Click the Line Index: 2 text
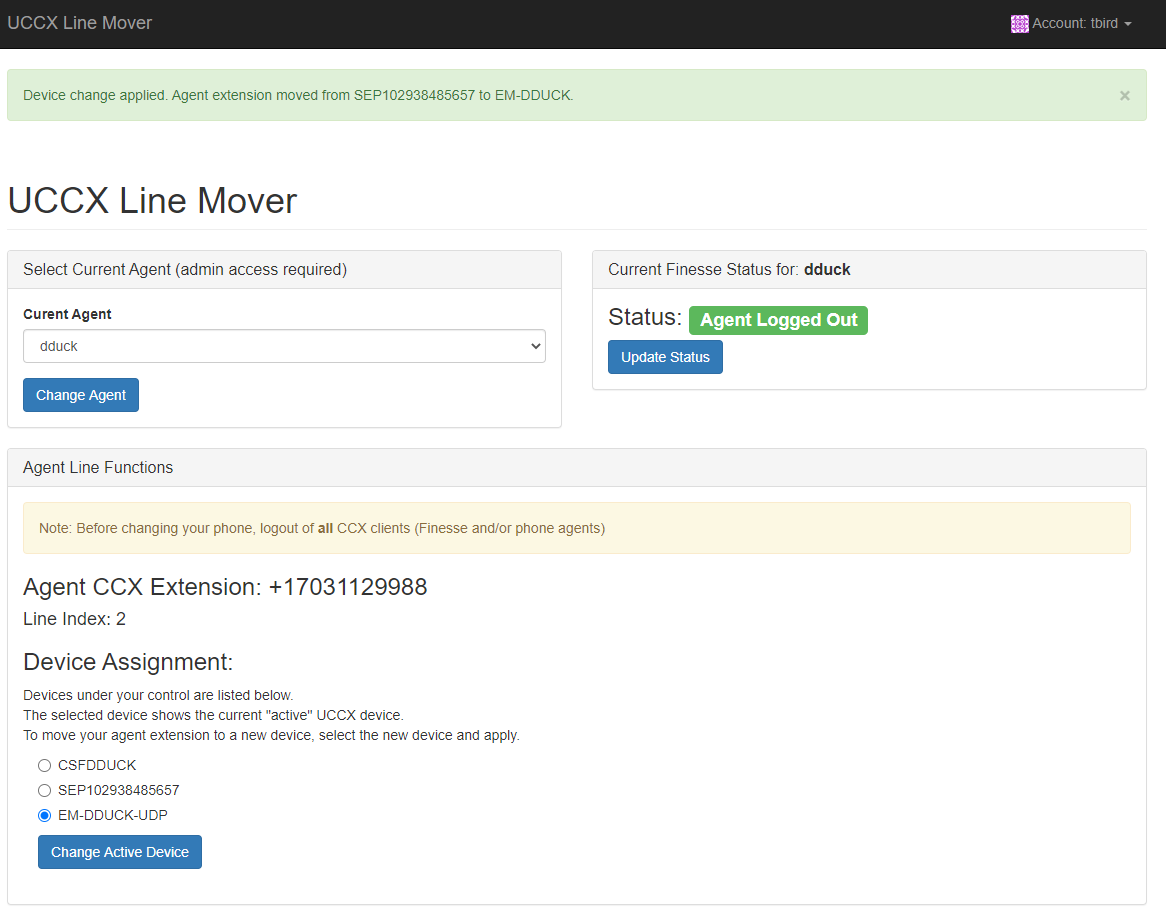Viewport: 1166px width, 917px height. coord(74,619)
